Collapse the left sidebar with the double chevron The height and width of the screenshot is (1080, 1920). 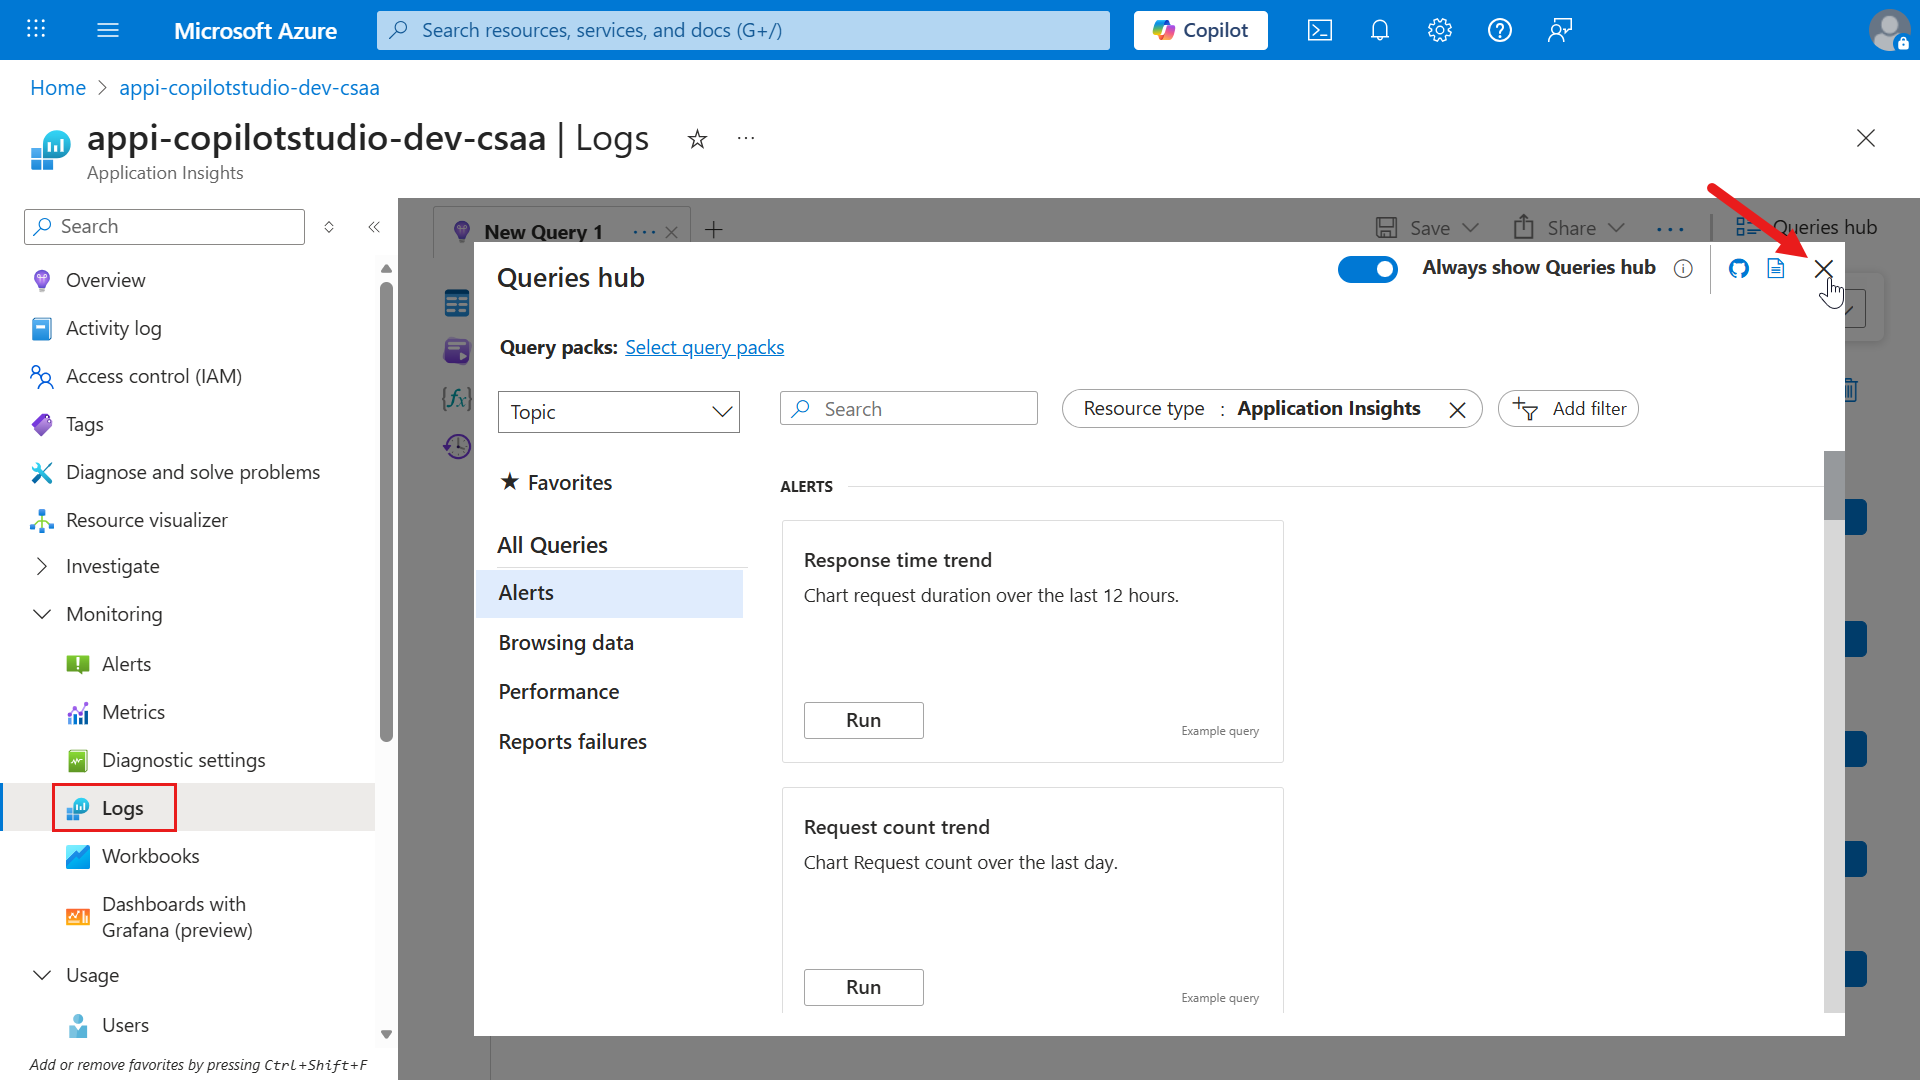click(x=374, y=227)
